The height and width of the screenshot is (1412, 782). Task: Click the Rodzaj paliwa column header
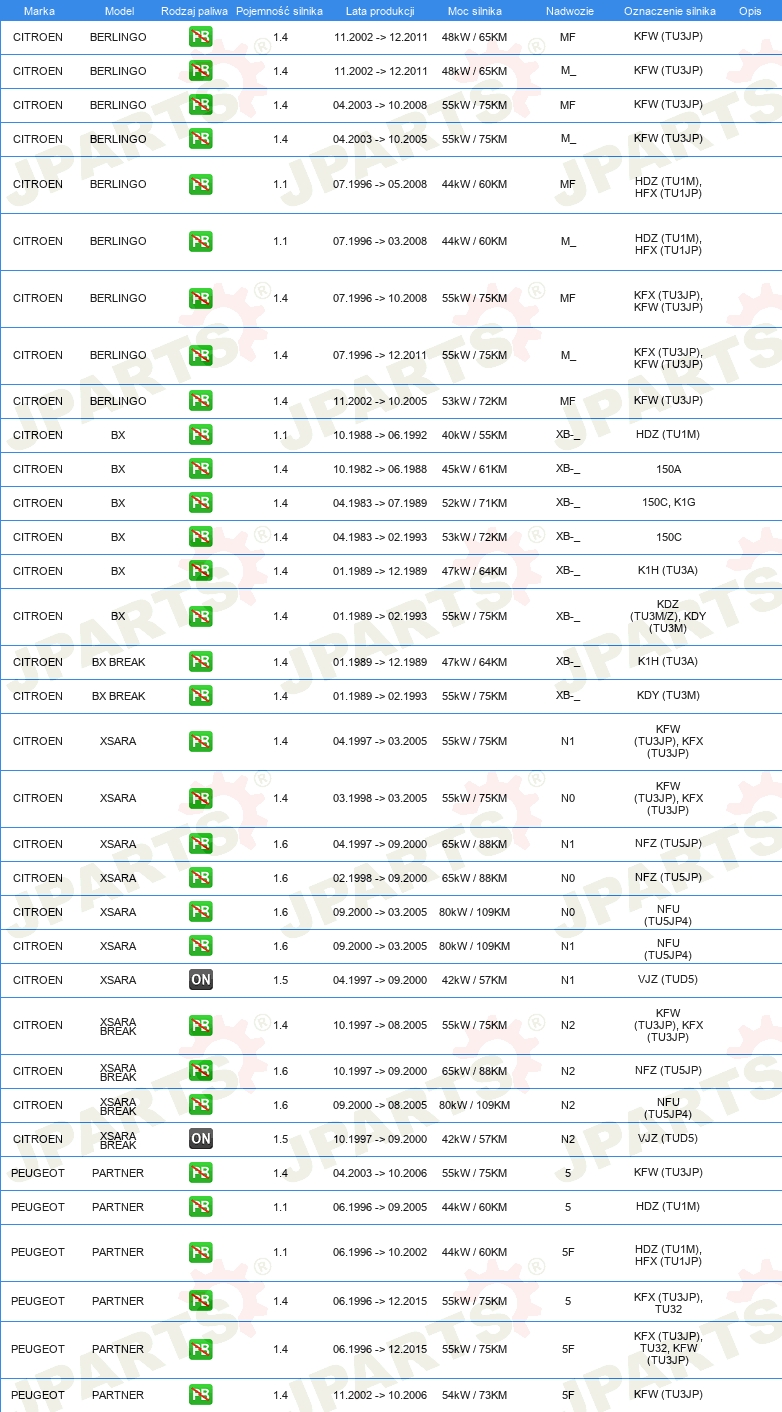pos(195,11)
